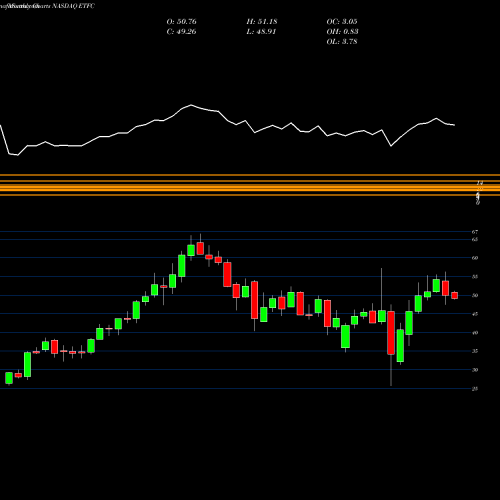
Task: Click the high price 'H: 51.18'
Action: (x=262, y=22)
